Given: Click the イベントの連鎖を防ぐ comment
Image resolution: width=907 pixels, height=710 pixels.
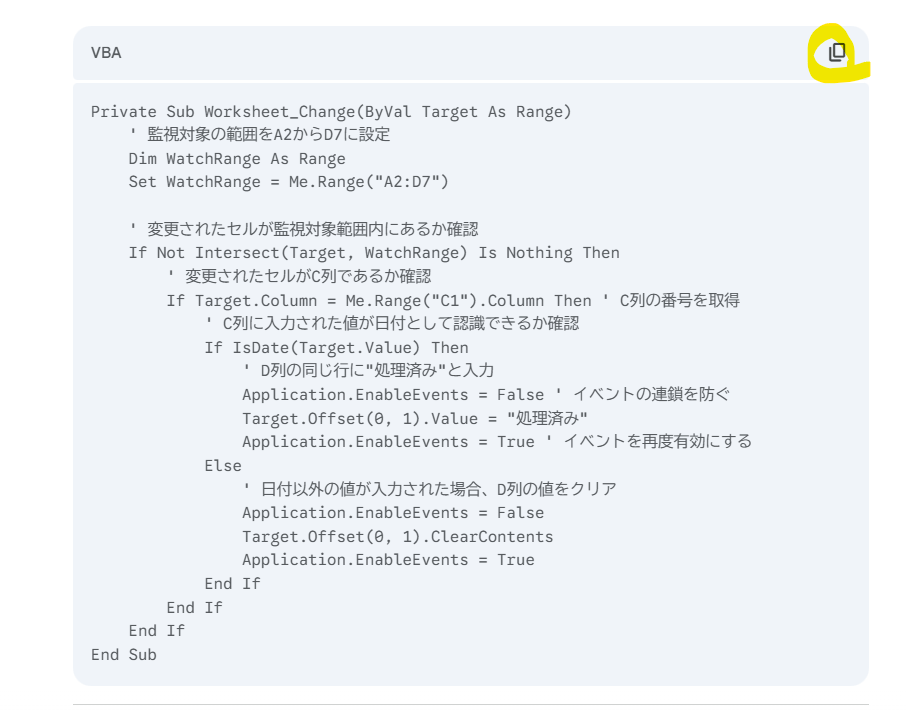Looking at the screenshot, I should tap(642, 395).
